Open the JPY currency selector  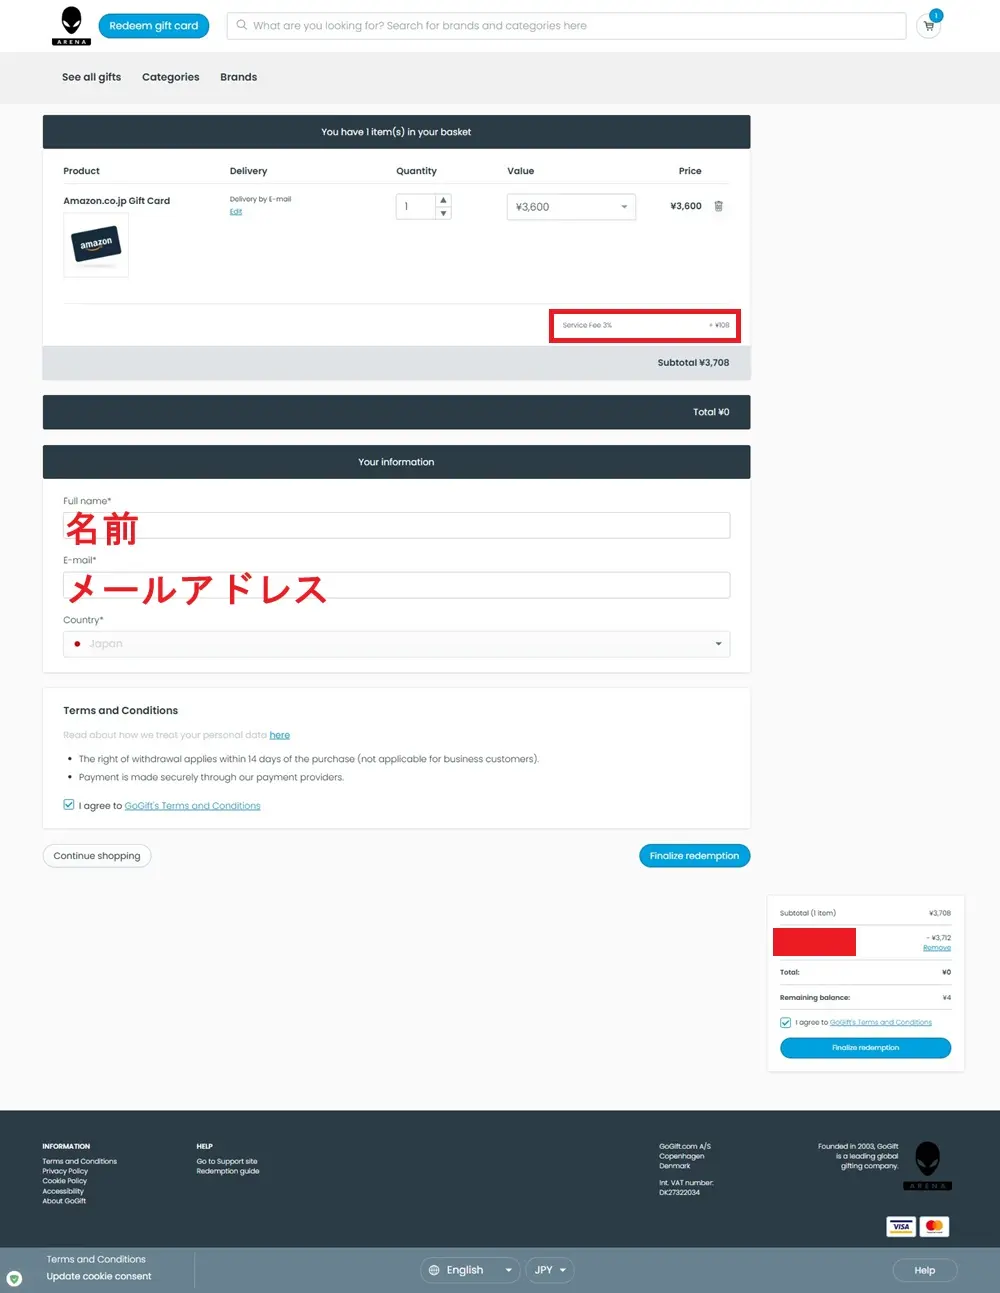tap(549, 1270)
